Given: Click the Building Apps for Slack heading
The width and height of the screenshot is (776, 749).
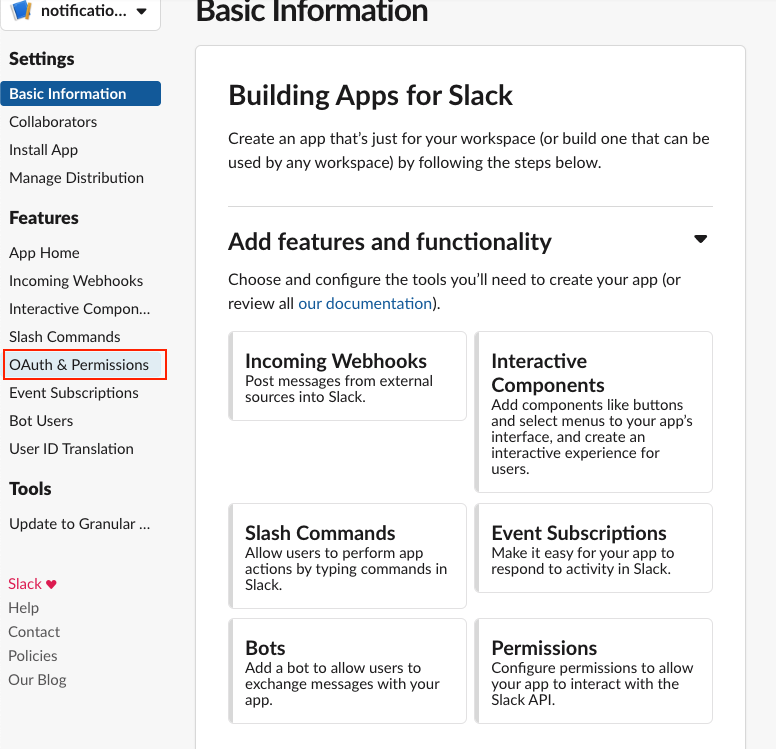Looking at the screenshot, I should (370, 96).
